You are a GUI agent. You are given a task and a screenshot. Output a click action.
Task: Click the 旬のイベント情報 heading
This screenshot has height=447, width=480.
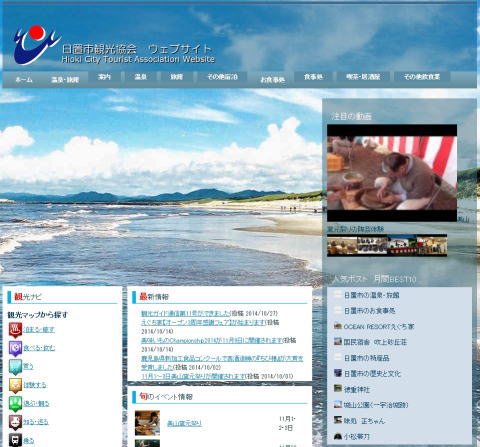(166, 396)
